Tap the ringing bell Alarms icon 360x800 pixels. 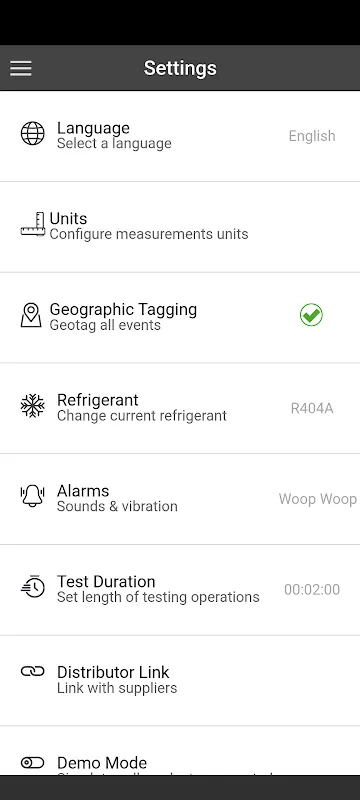click(33, 496)
